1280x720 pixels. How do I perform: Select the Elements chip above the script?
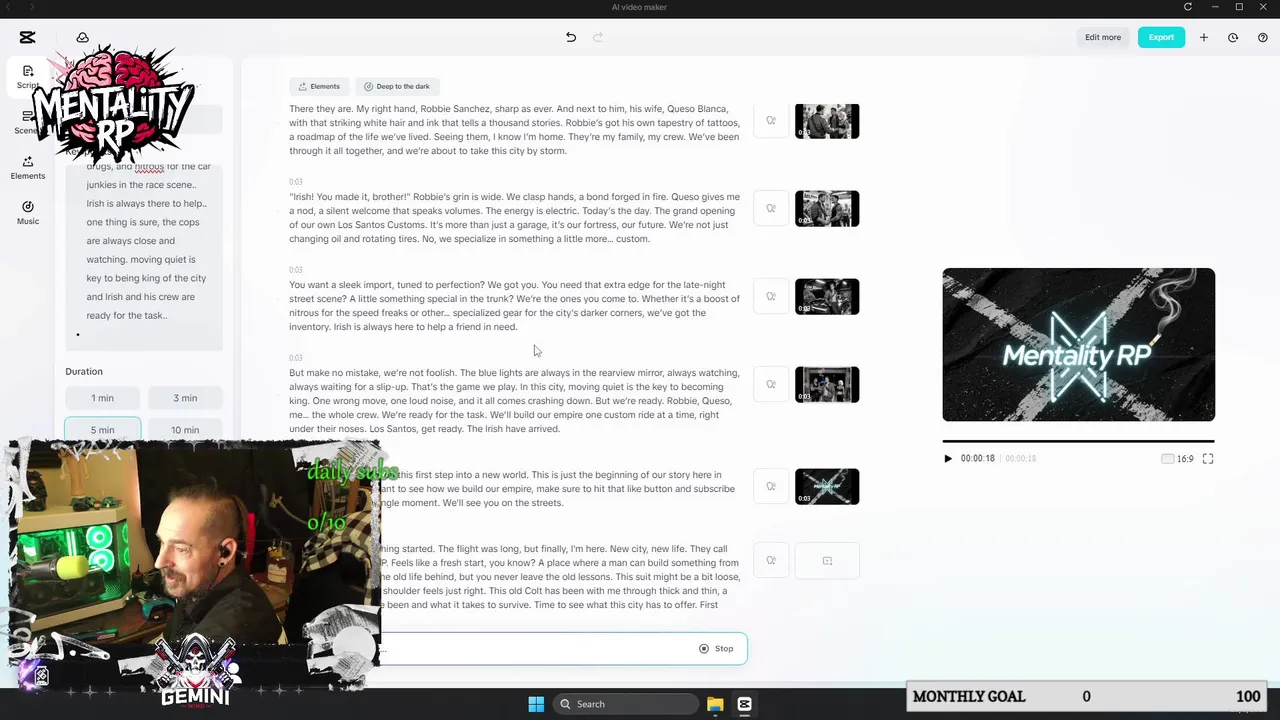click(319, 86)
